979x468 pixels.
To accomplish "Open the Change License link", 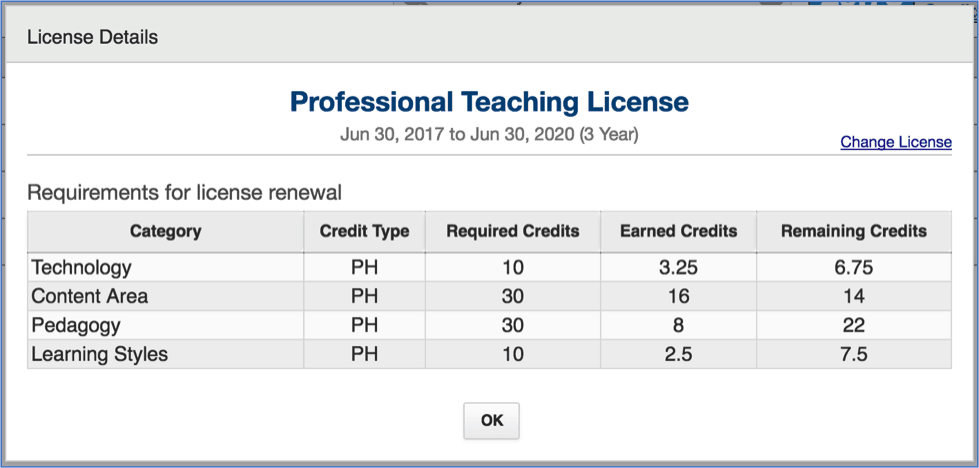I will coord(895,142).
